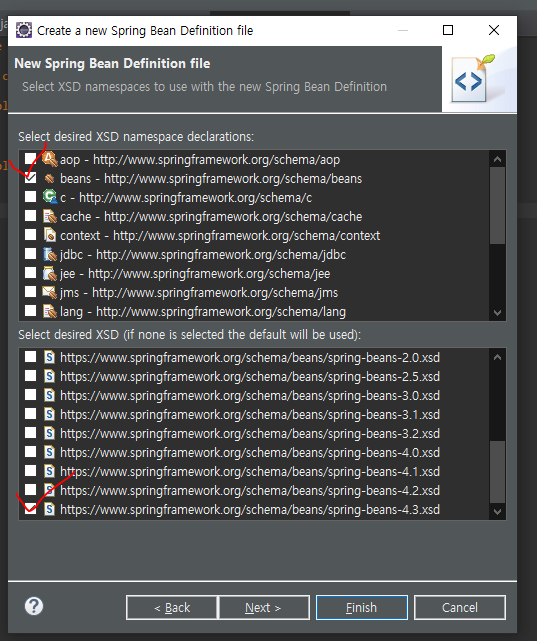Select the spring-beans-4.0.xsd row text
The width and height of the screenshot is (537, 641).
pyautogui.click(x=250, y=453)
